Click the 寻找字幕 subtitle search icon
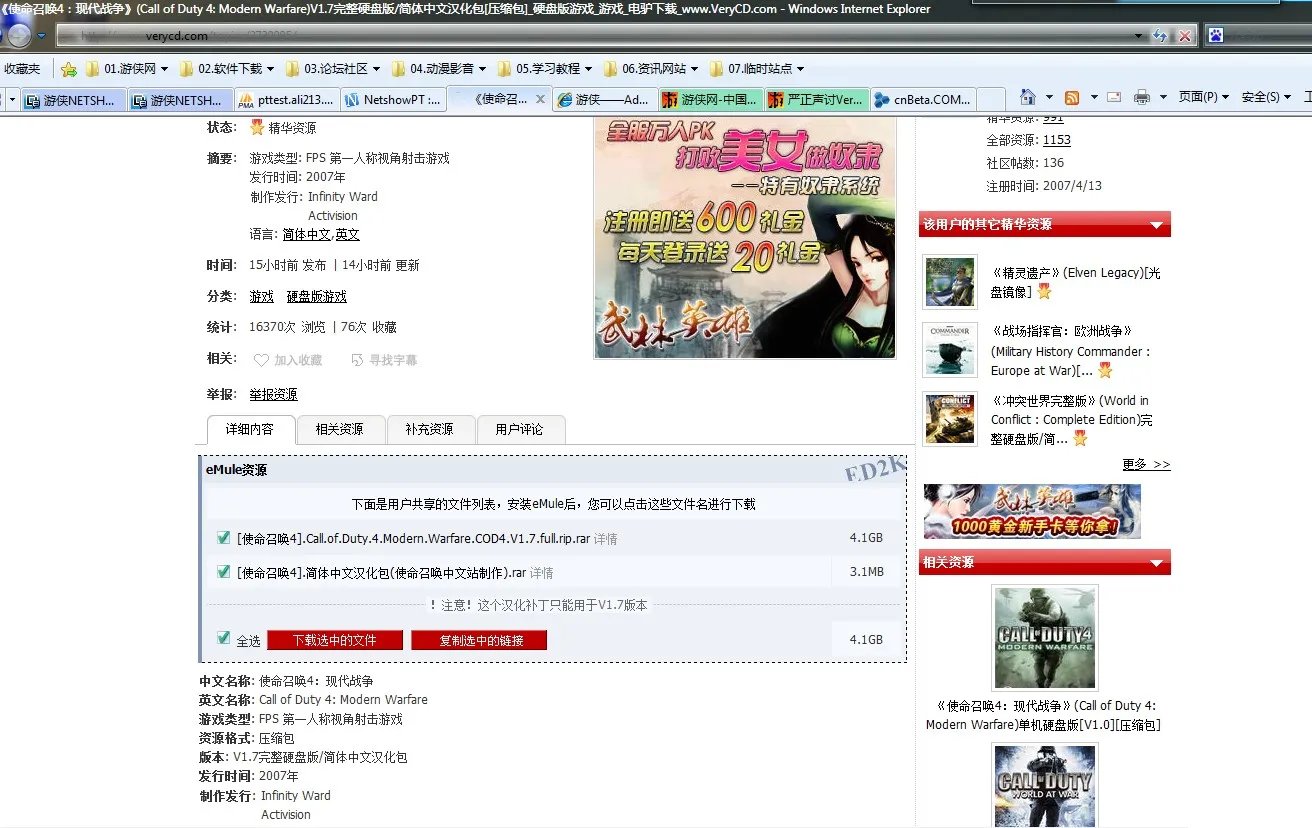Viewport: 1312px width, 828px height. click(357, 359)
